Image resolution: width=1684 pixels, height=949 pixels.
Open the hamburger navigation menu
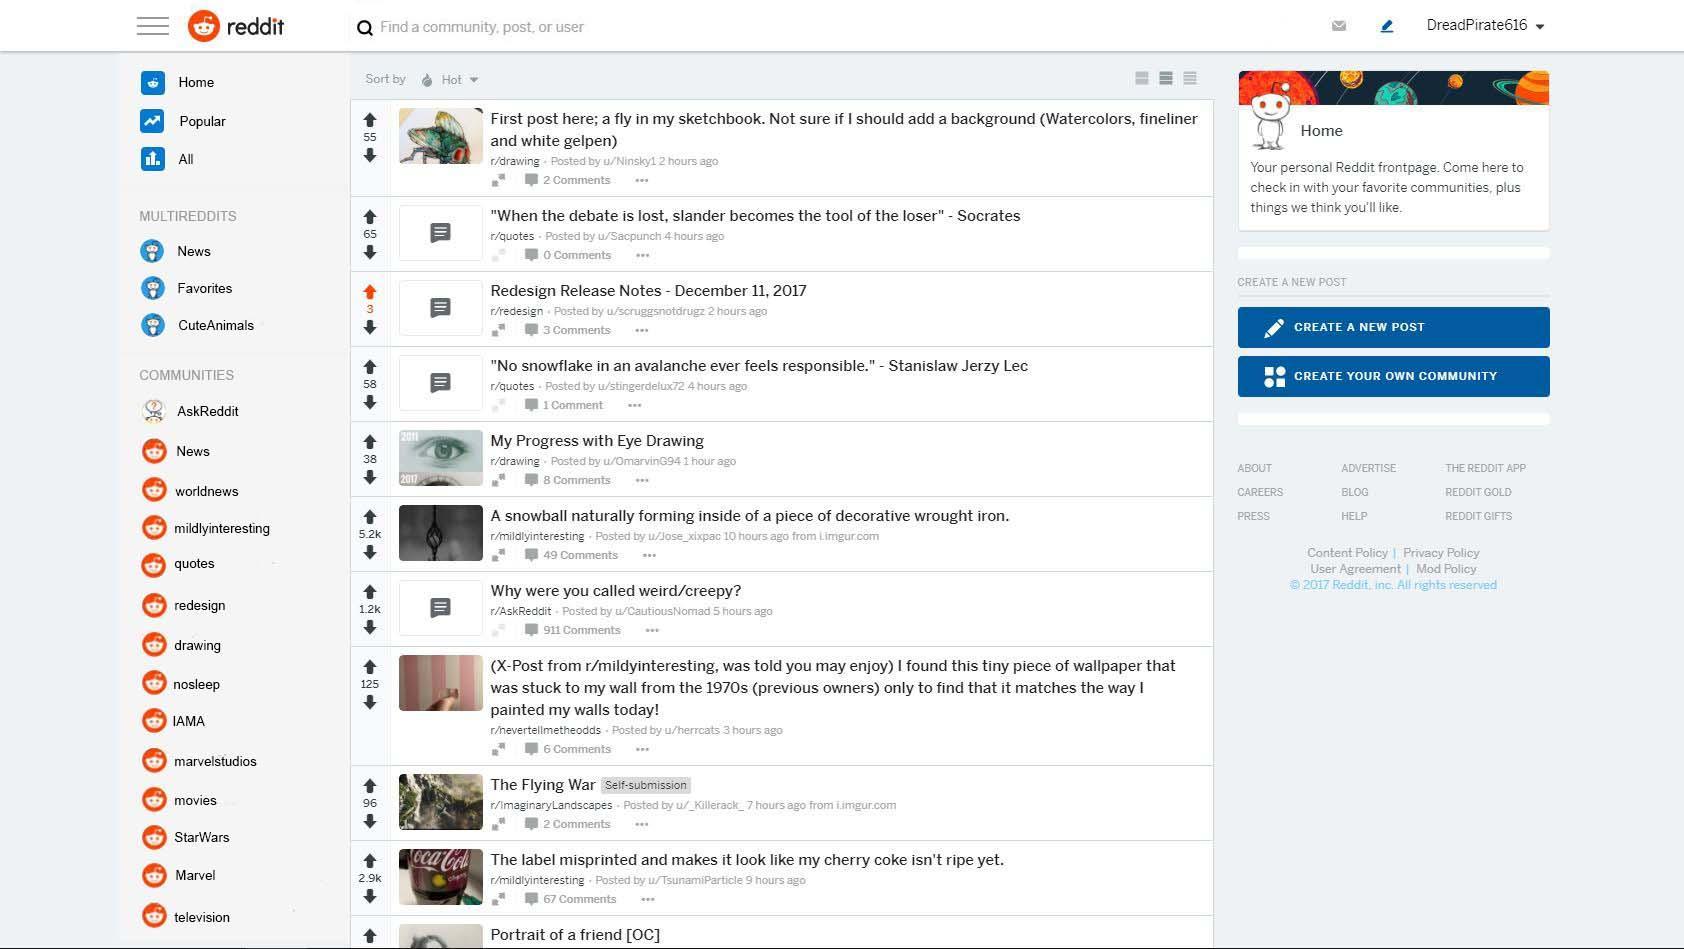click(x=152, y=25)
